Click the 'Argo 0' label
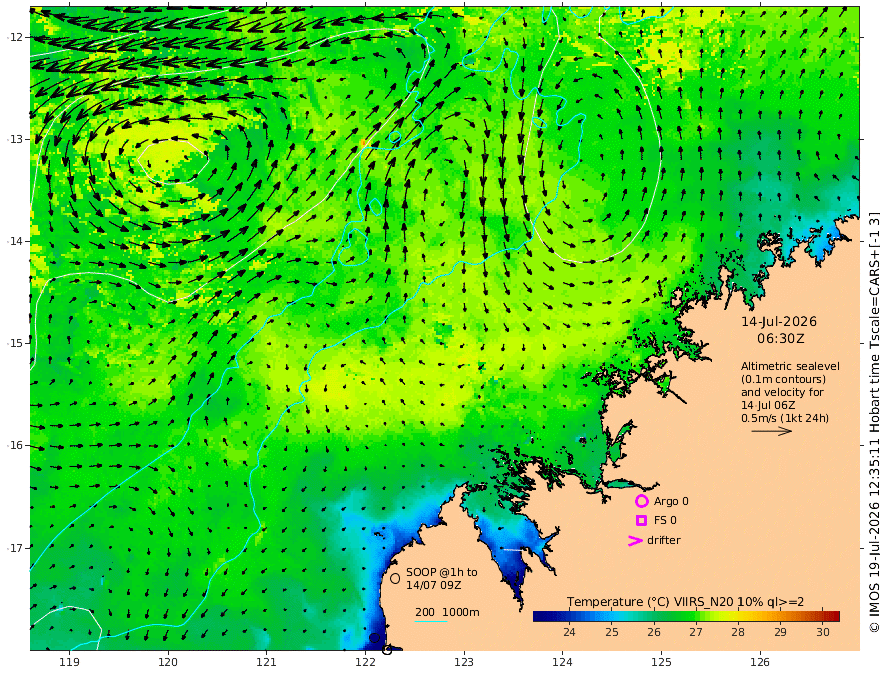The height and width of the screenshot is (680, 880). pos(671,501)
